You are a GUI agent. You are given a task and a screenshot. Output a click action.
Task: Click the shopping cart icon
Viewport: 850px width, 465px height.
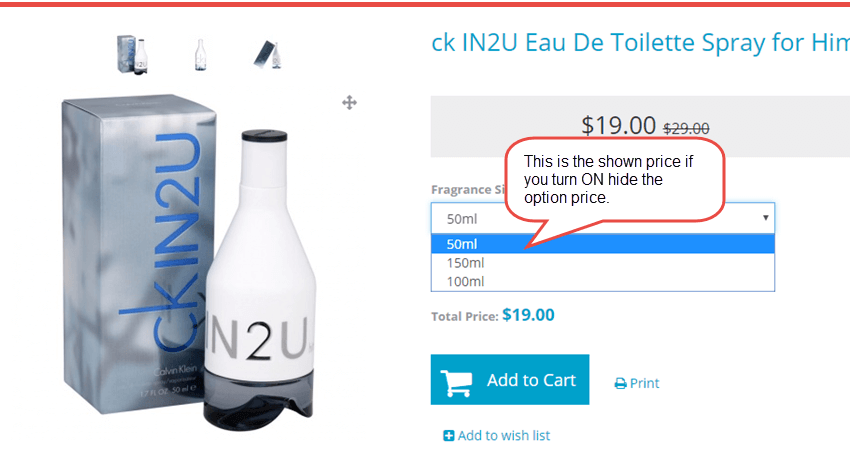click(x=457, y=381)
